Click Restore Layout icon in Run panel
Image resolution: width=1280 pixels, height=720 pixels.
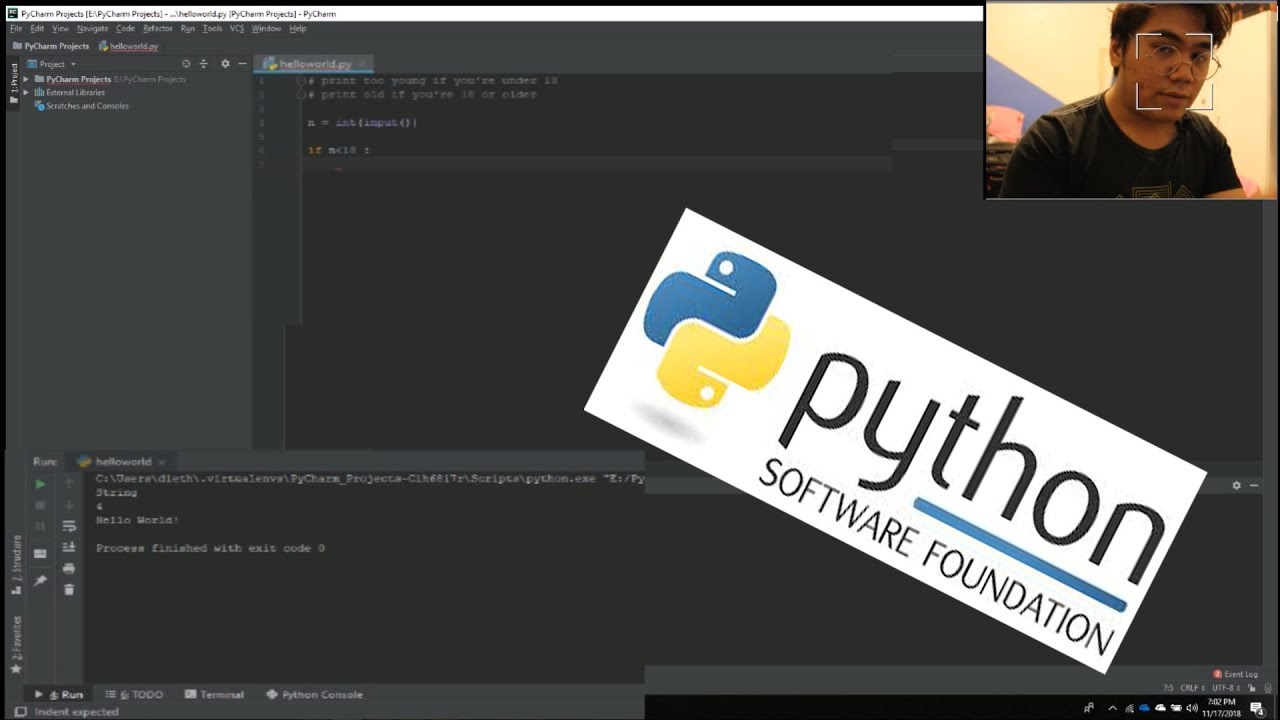[x=40, y=553]
